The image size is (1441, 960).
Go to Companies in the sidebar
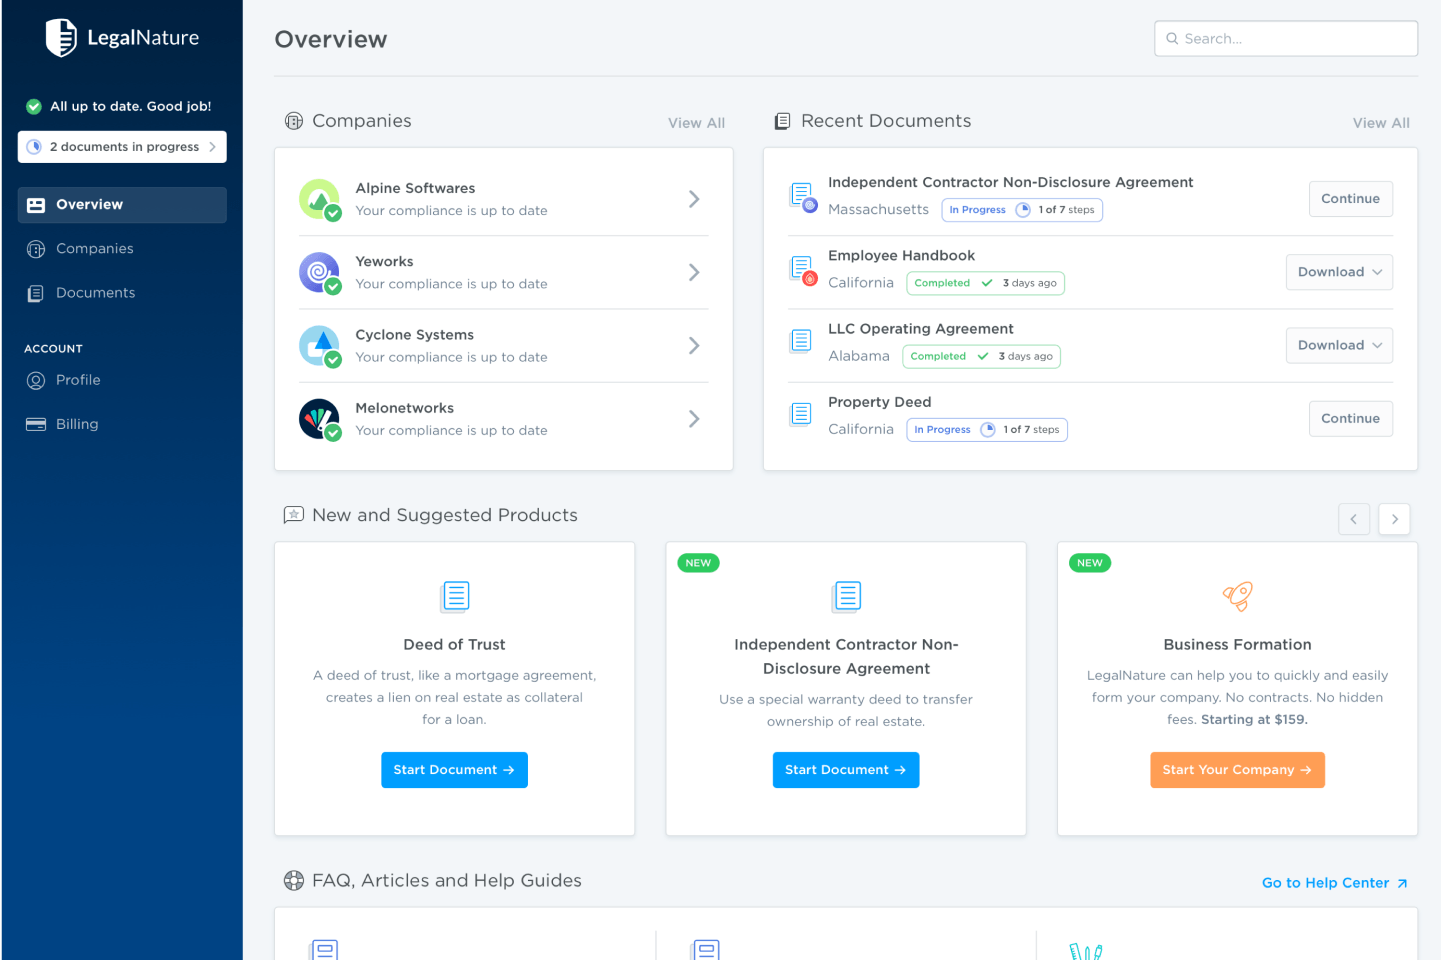point(94,249)
